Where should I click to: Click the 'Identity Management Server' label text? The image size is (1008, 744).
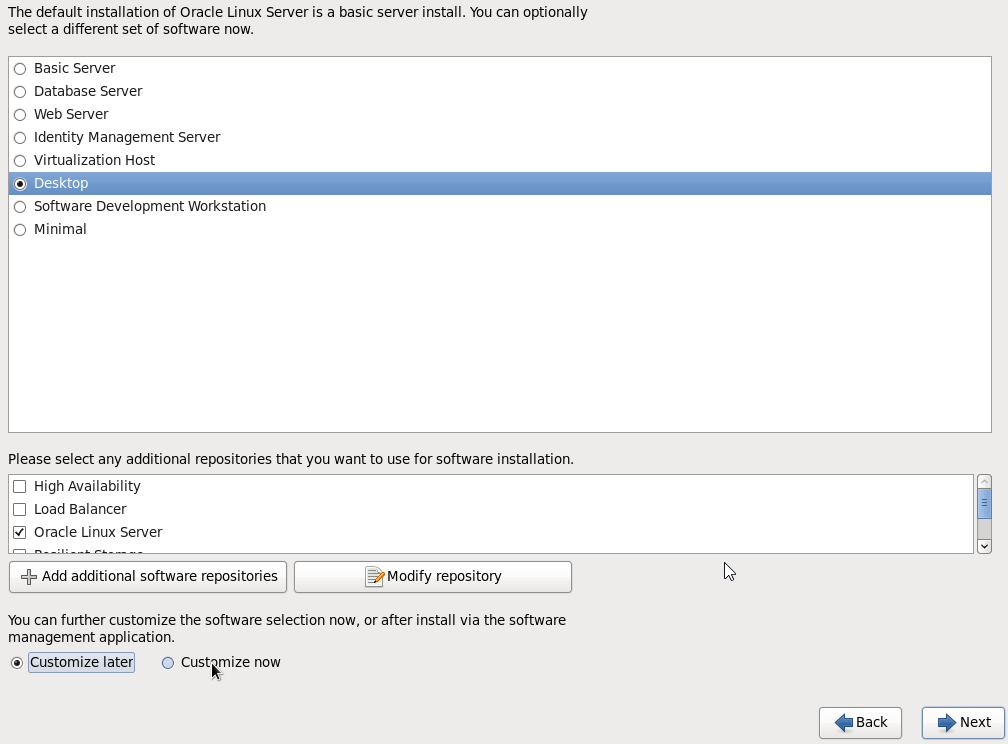pos(127,138)
